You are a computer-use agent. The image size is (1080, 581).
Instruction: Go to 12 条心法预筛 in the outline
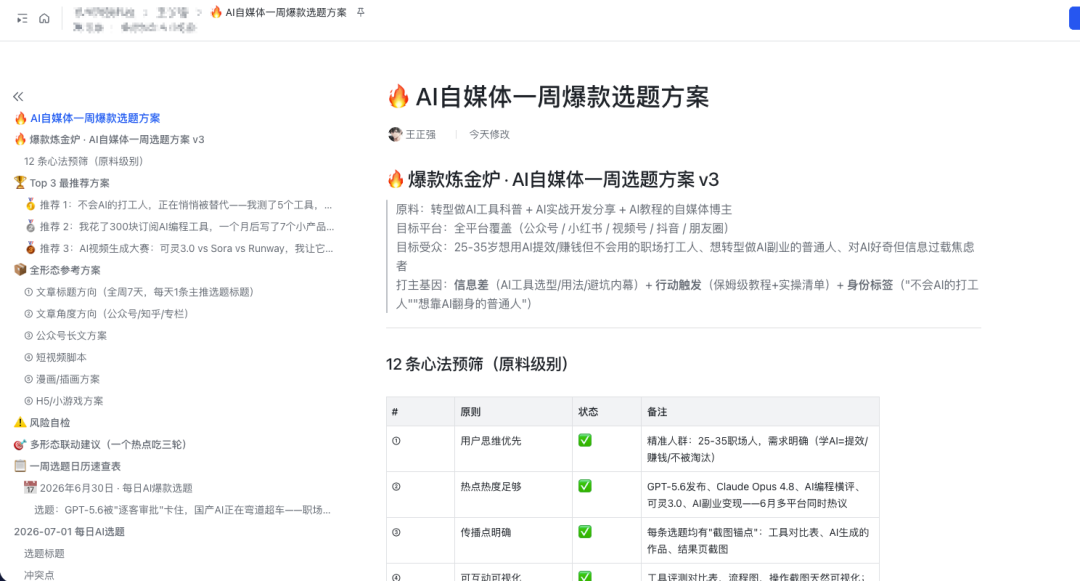(83, 161)
